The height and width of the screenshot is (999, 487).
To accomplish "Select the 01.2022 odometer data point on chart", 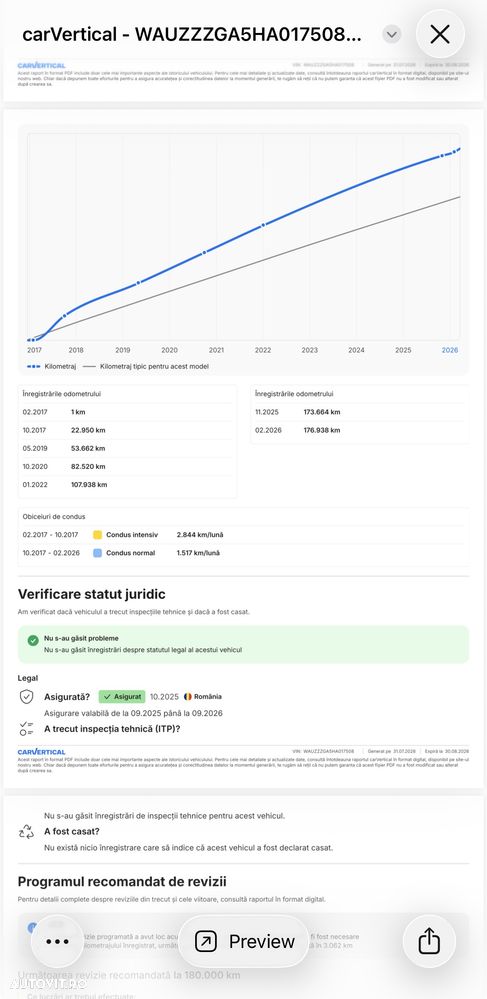I will point(263,226).
